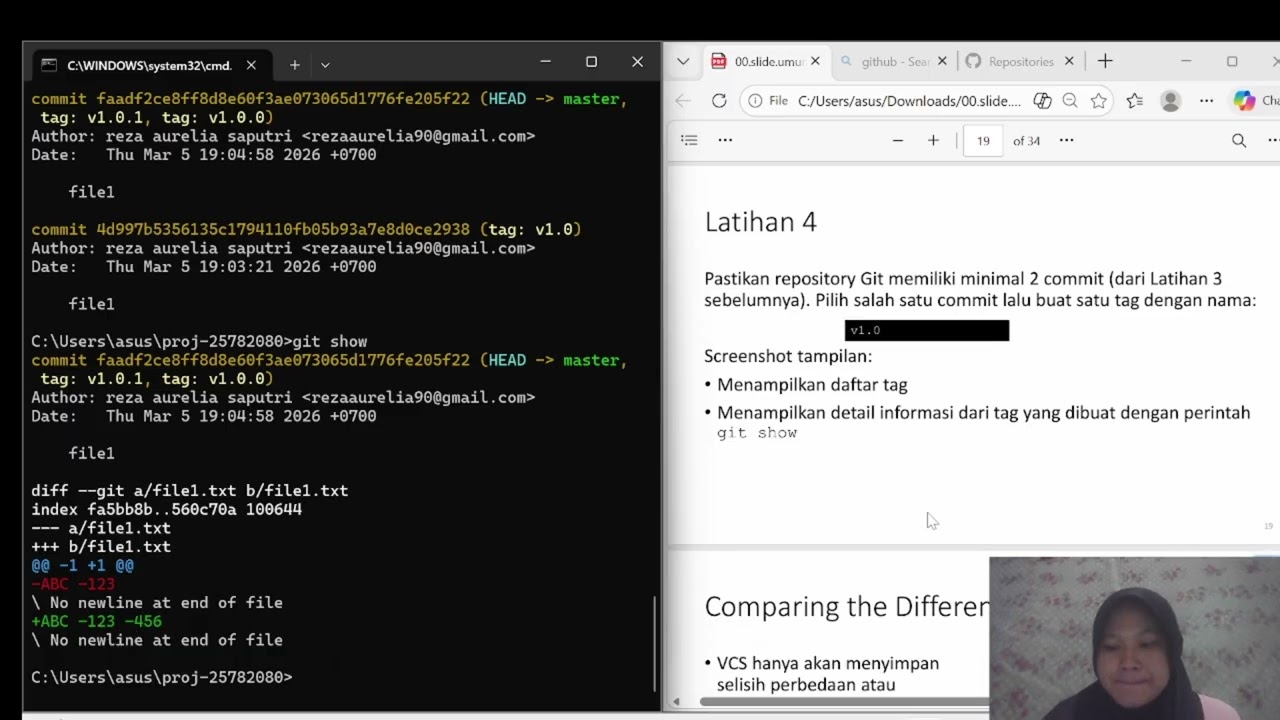Click the 4d997b5356 commit hash line

tap(306, 230)
